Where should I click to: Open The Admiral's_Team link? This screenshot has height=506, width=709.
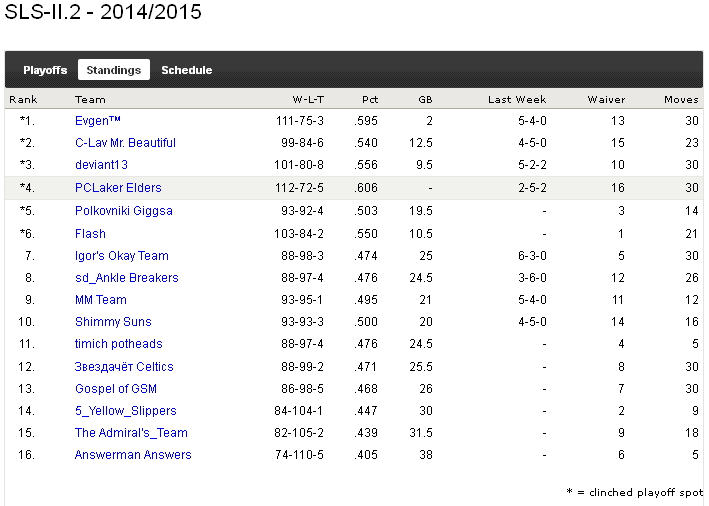coord(131,433)
